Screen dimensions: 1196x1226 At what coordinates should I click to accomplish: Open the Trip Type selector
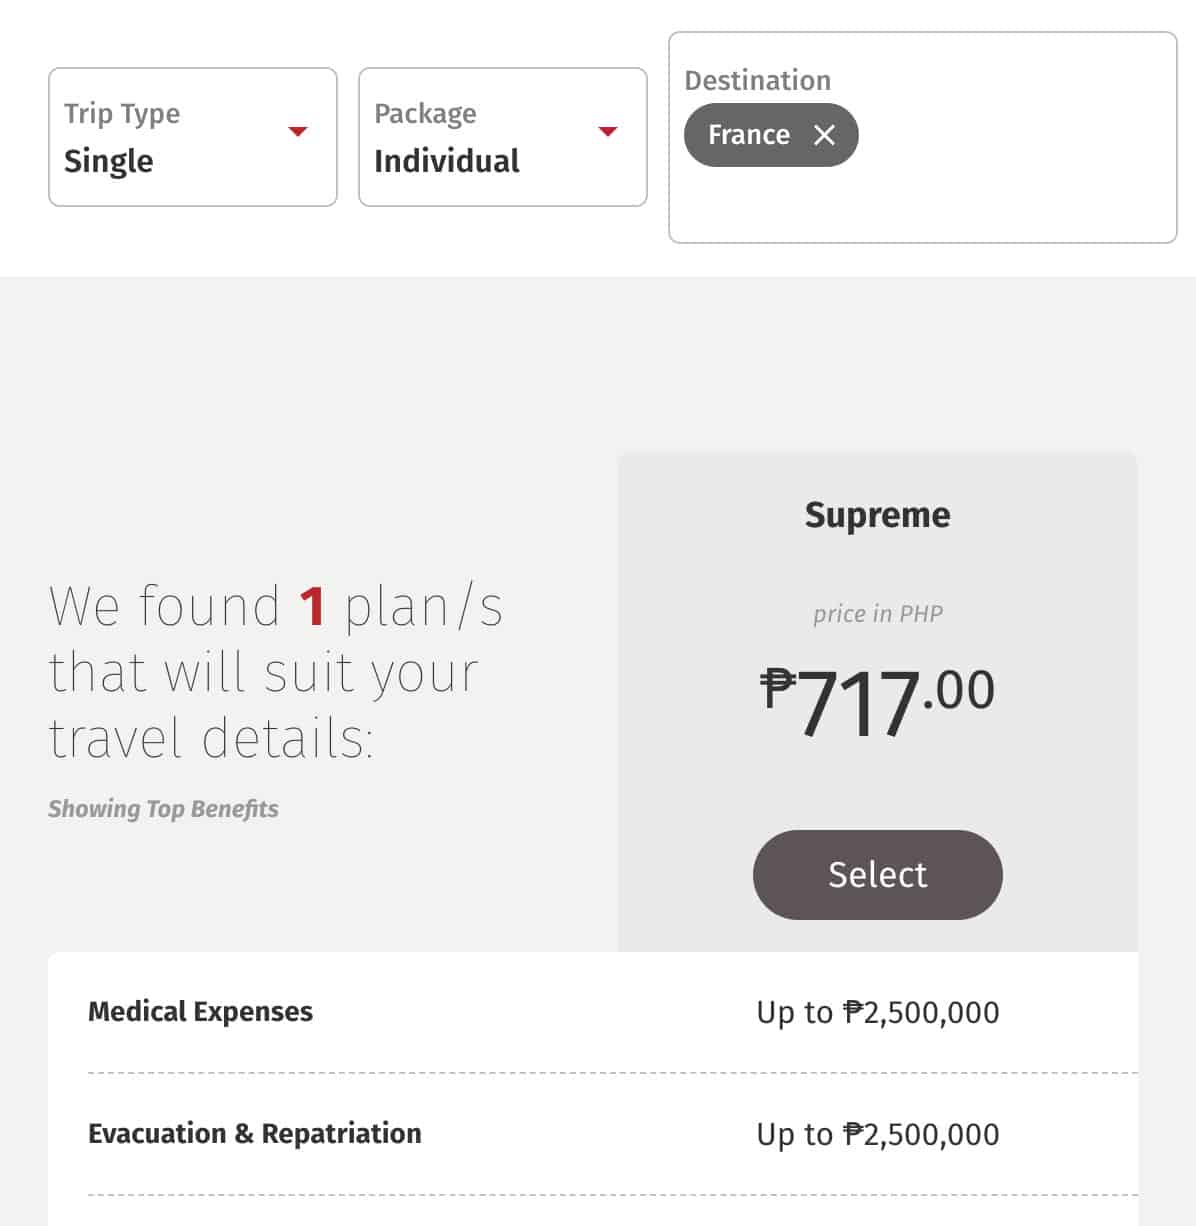(192, 136)
